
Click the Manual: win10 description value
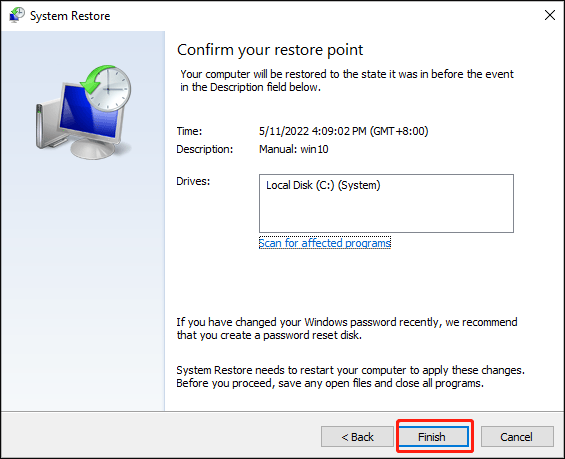click(x=294, y=149)
